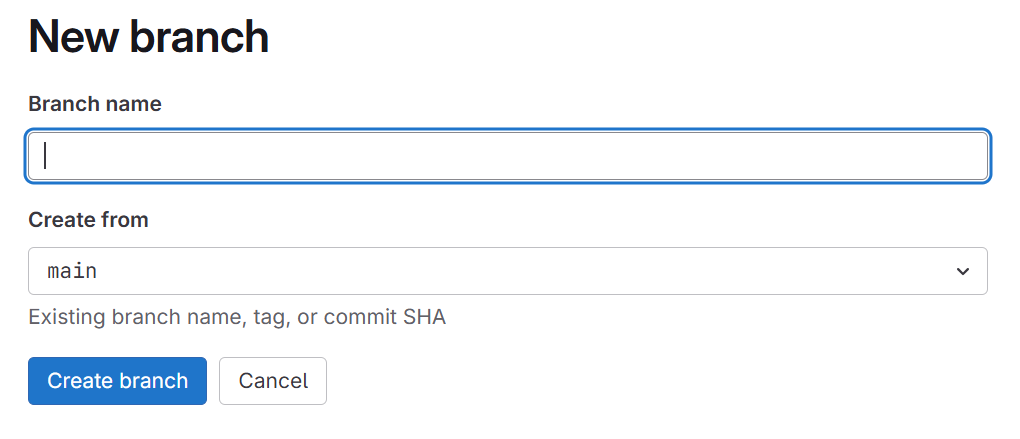This screenshot has width=1020, height=439.
Task: Click the New branch page heading
Action: pyautogui.click(x=148, y=36)
